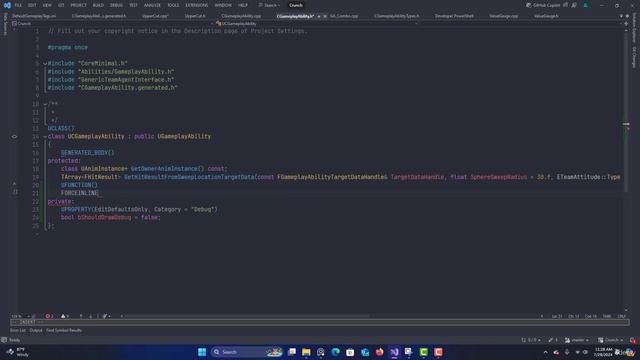Click the horizontal scrollbar thumb below the code
The width and height of the screenshot is (640, 360).
tap(248, 316)
